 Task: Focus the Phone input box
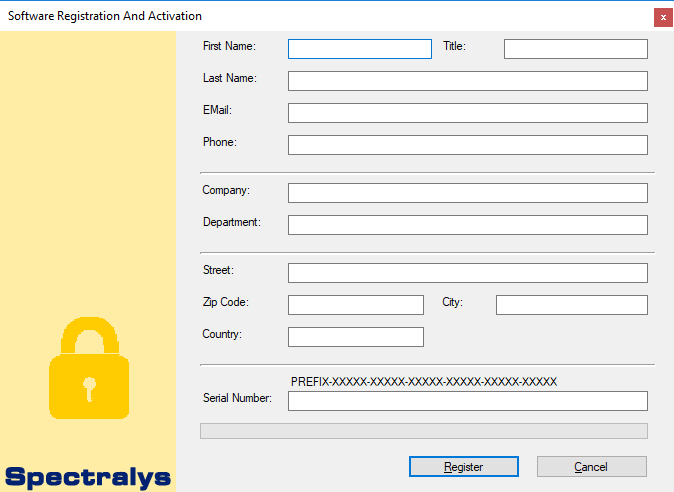(x=467, y=145)
